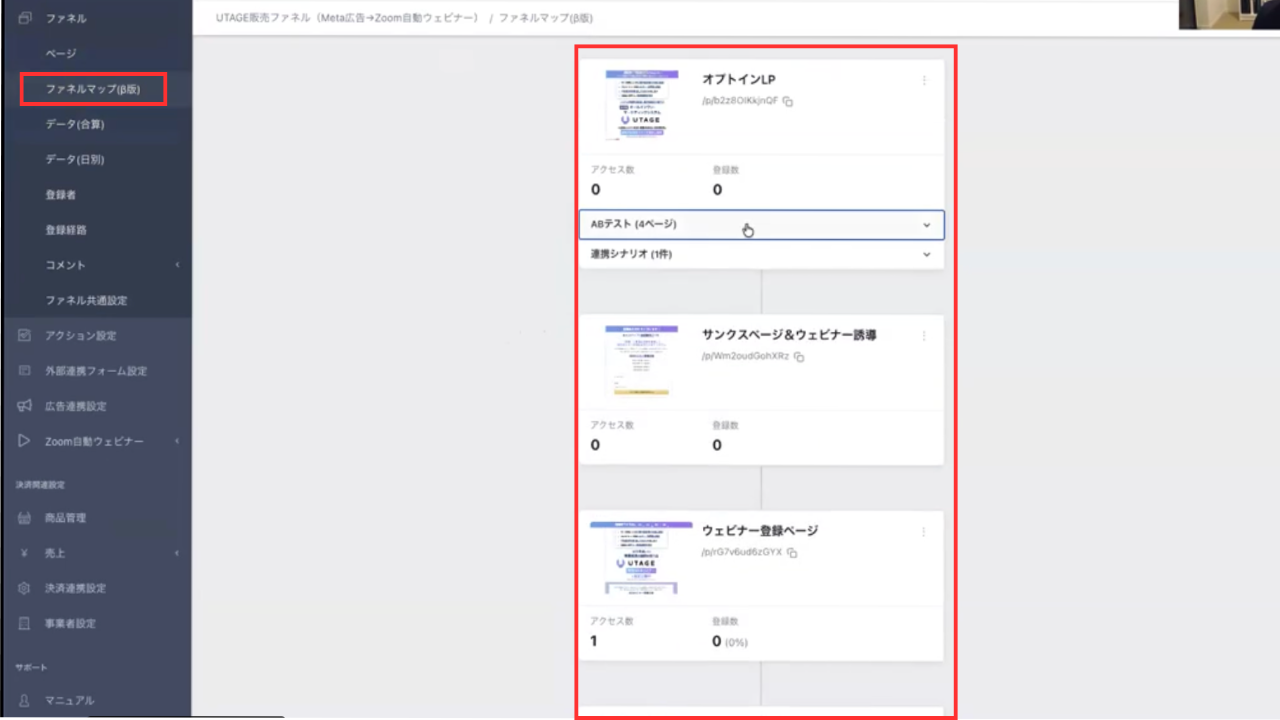Open the マニュアル support link
This screenshot has height=720, width=1280.
pyautogui.click(x=69, y=700)
